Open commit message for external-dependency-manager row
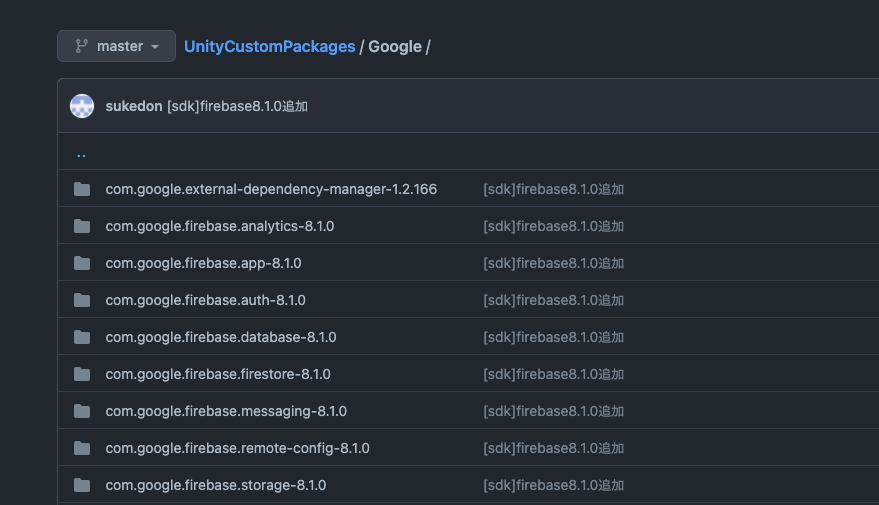This screenshot has width=879, height=505. click(x=554, y=189)
